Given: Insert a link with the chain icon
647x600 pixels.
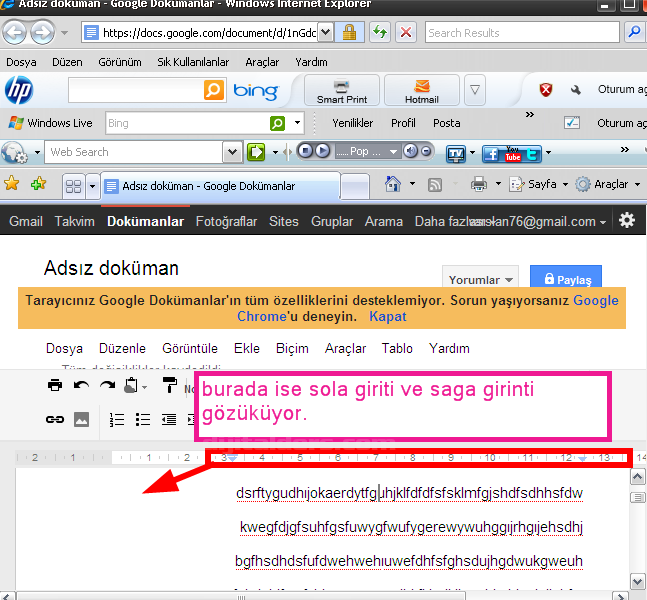Looking at the screenshot, I should coord(55,420).
